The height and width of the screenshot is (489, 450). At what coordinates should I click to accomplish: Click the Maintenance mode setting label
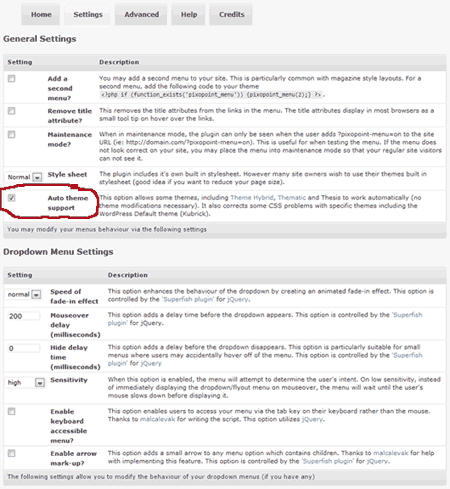69,139
